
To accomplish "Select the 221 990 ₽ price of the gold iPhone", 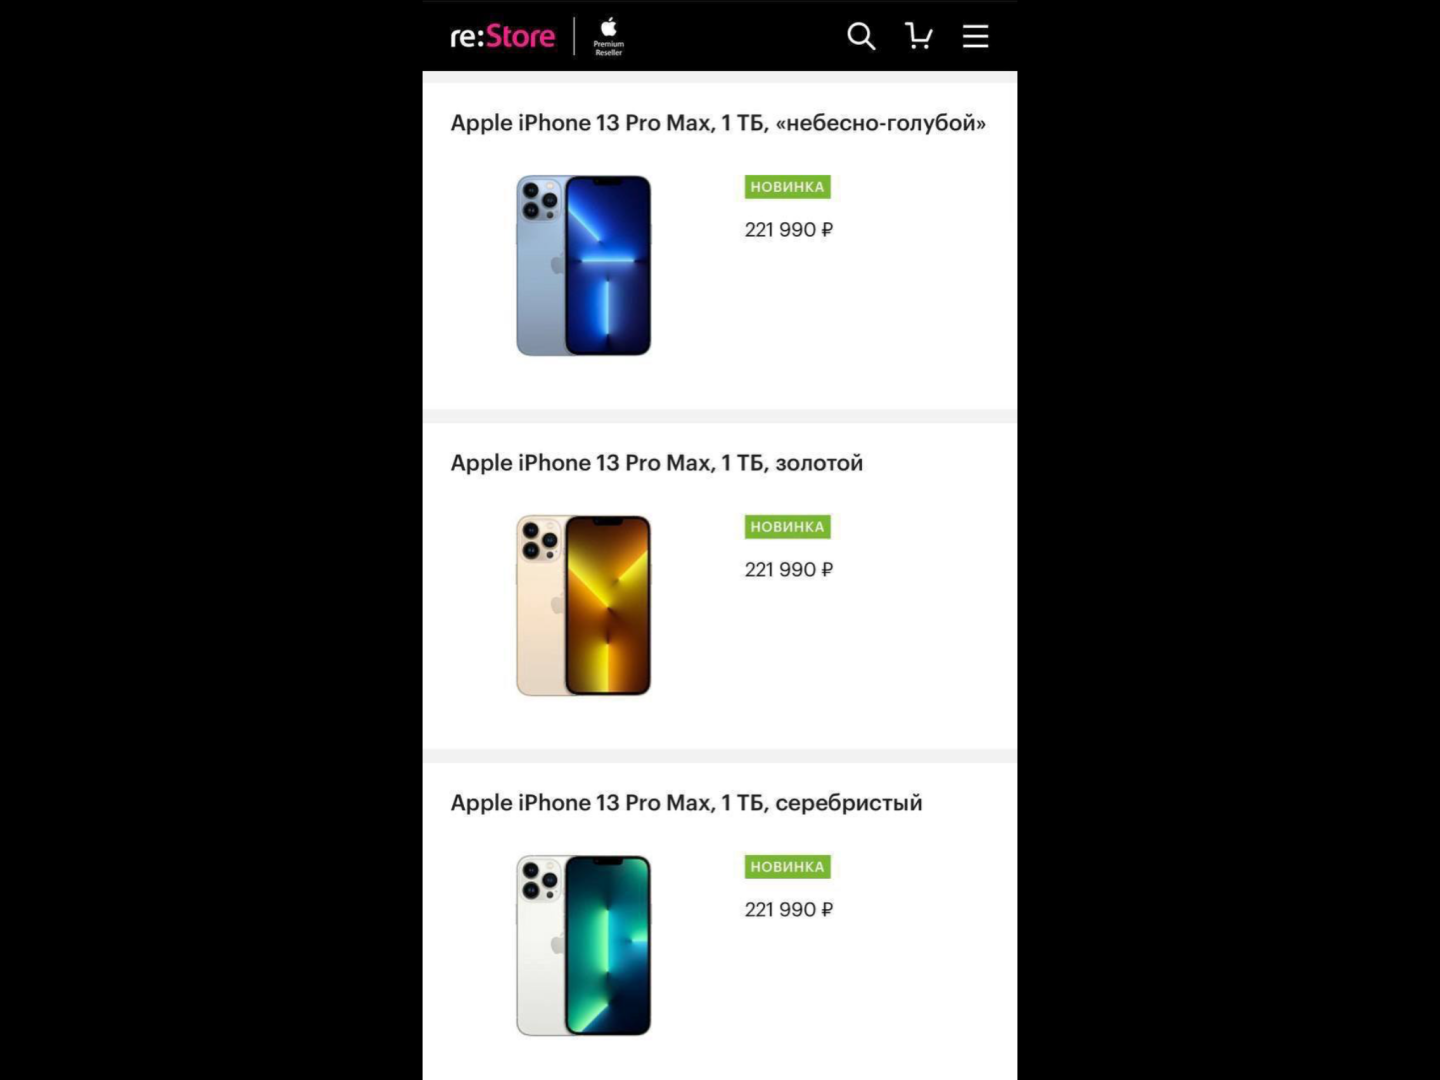I will click(788, 570).
